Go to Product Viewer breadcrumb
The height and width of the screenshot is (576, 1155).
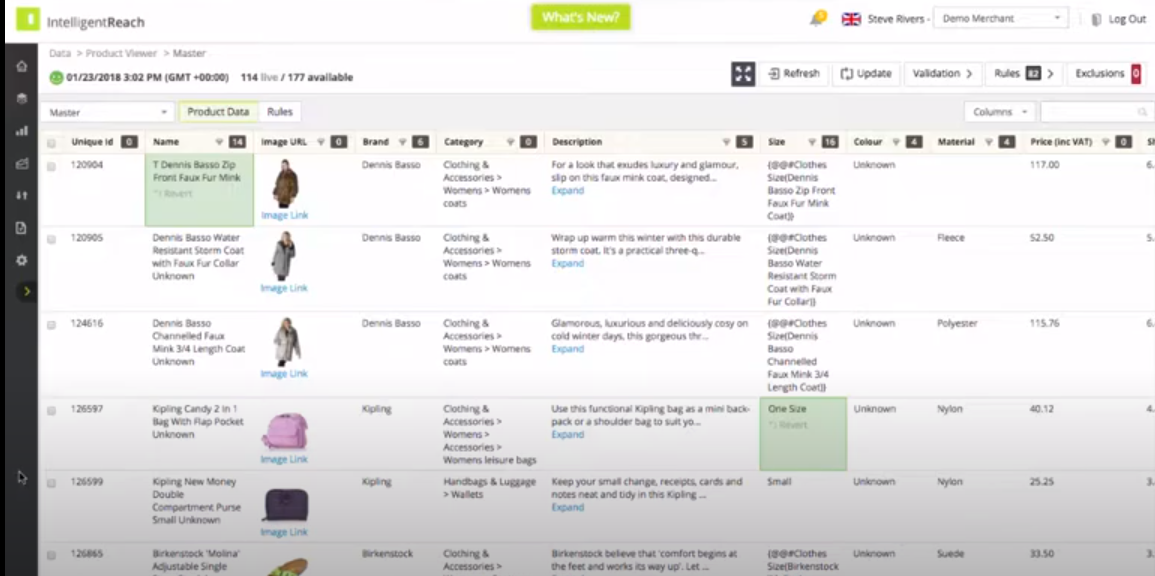point(121,53)
